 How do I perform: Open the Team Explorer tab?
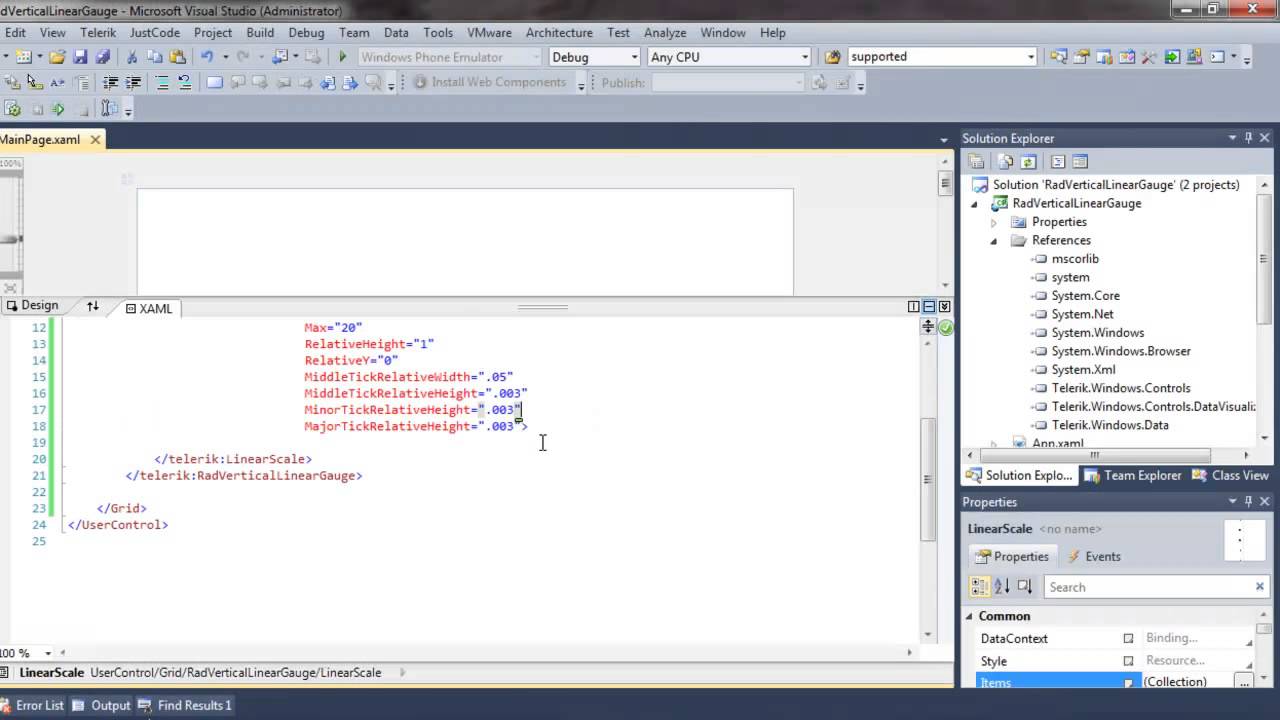coord(1133,475)
